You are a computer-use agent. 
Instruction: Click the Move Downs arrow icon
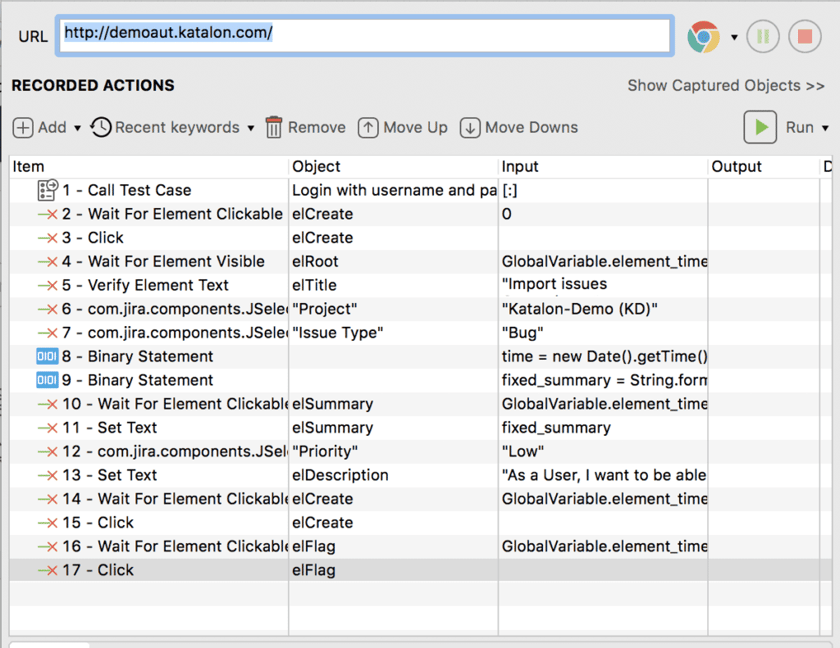(x=470, y=127)
